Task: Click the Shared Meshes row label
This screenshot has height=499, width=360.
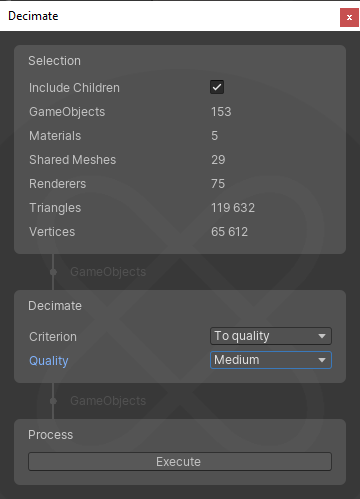Action: (73, 160)
